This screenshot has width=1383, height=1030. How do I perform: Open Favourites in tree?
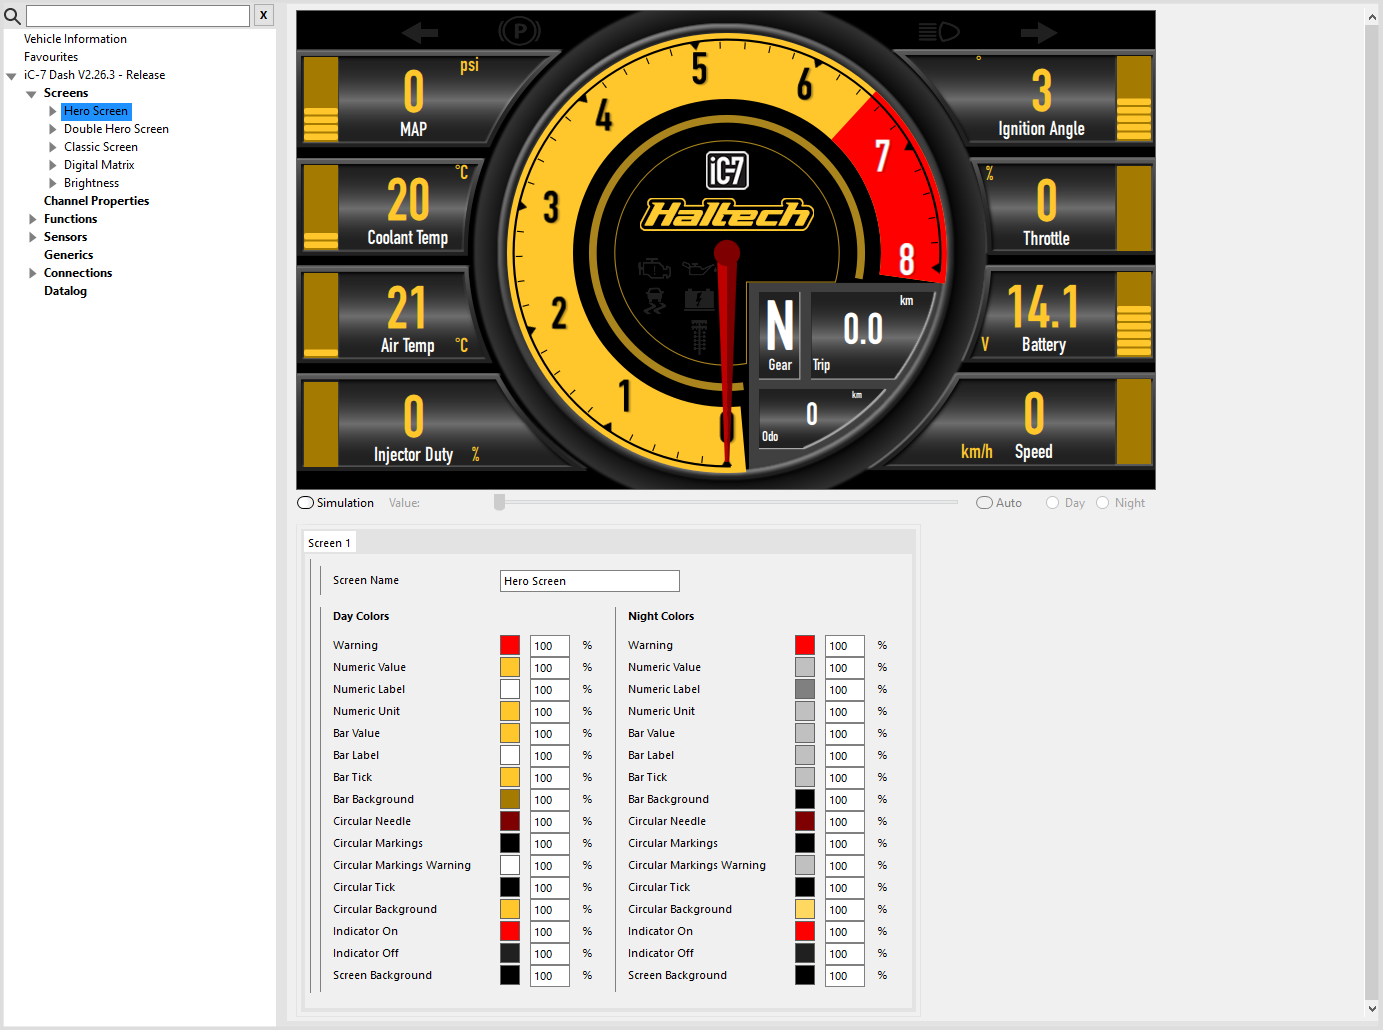pos(51,57)
